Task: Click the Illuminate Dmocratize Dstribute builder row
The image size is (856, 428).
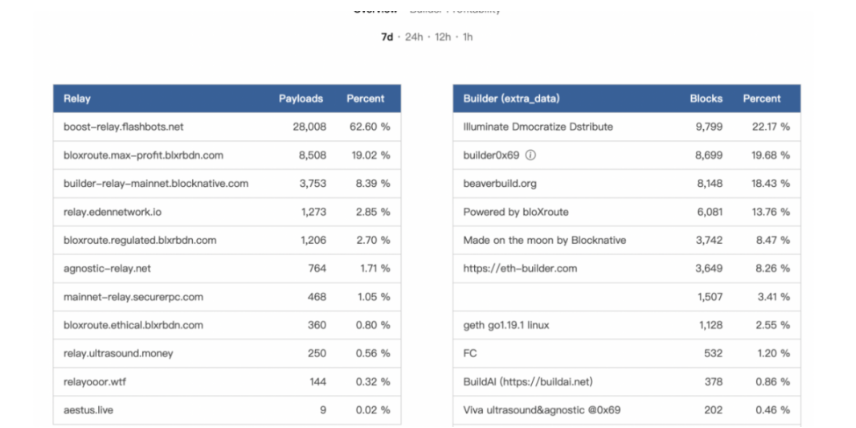Action: pos(627,127)
